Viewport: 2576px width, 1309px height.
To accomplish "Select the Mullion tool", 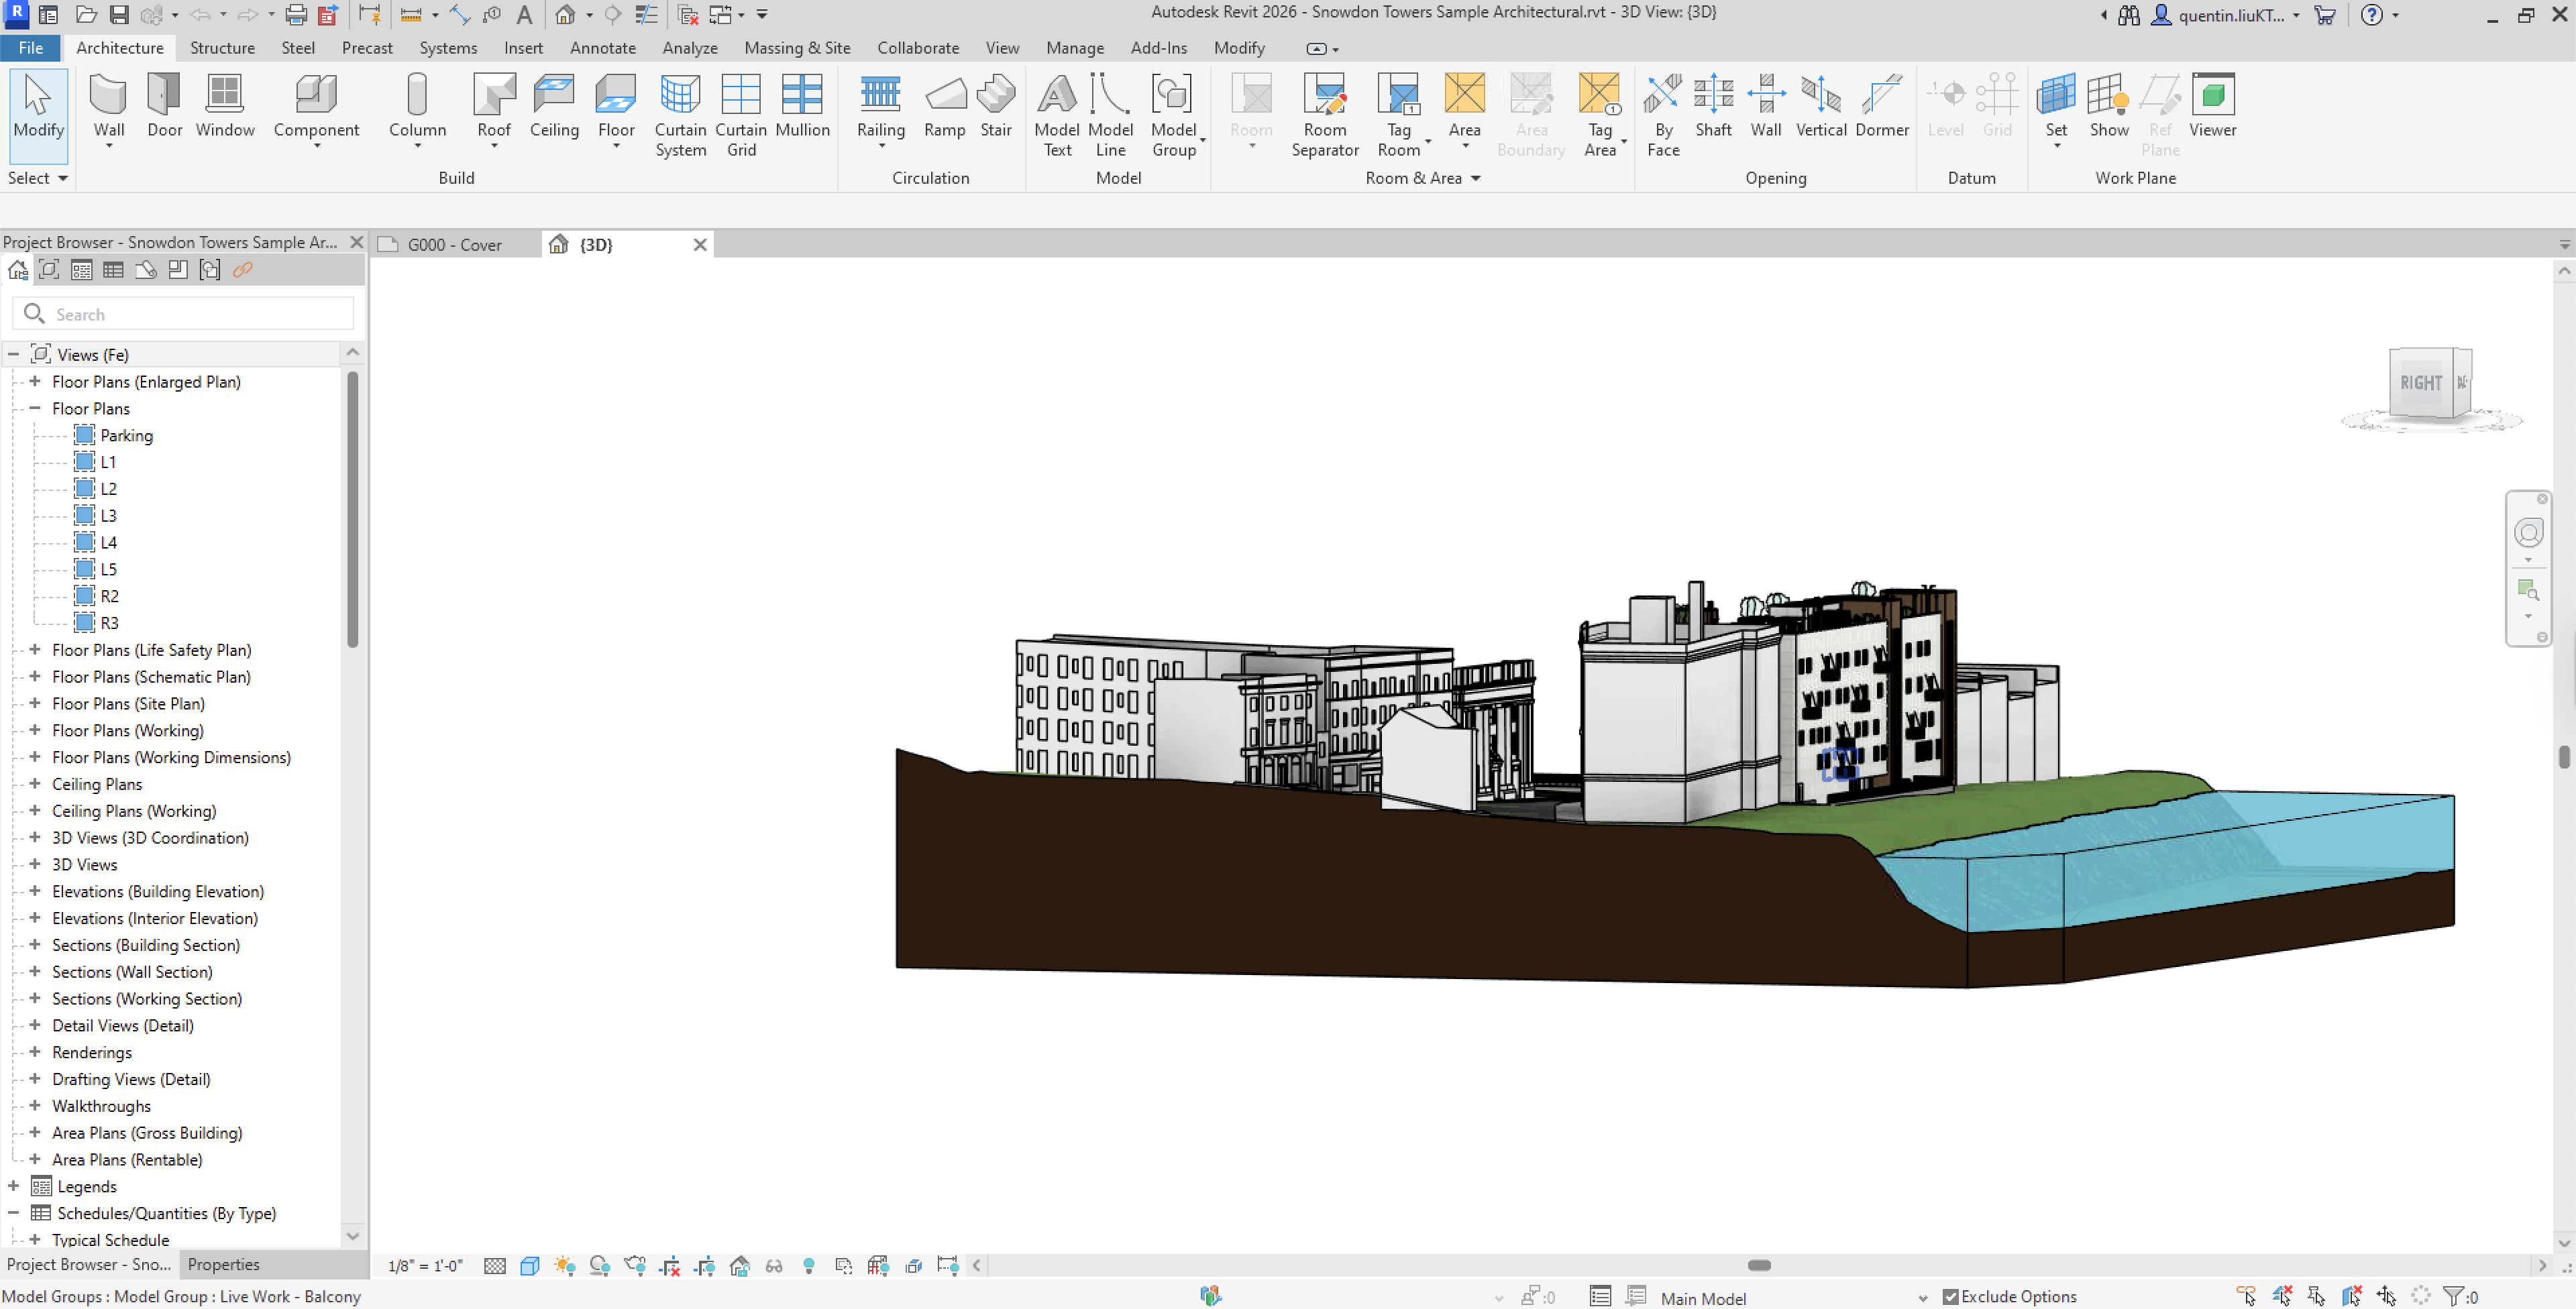I will 802,106.
